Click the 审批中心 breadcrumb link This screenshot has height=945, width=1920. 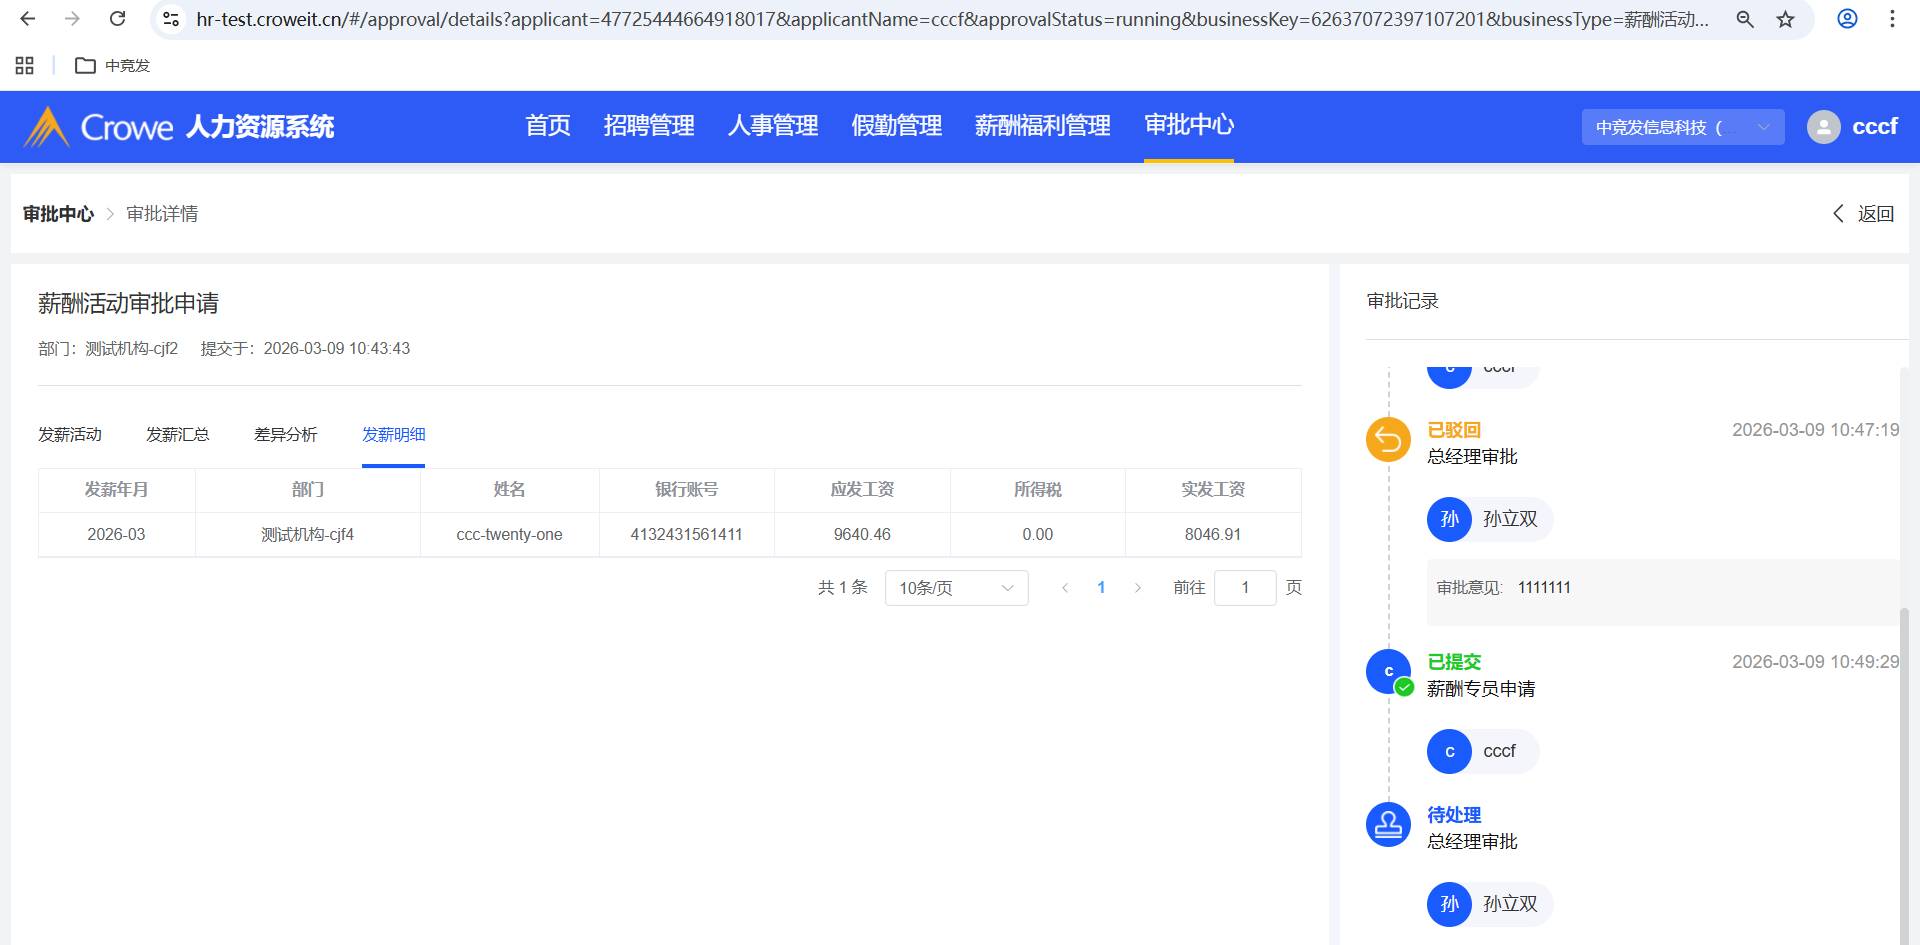coord(58,214)
